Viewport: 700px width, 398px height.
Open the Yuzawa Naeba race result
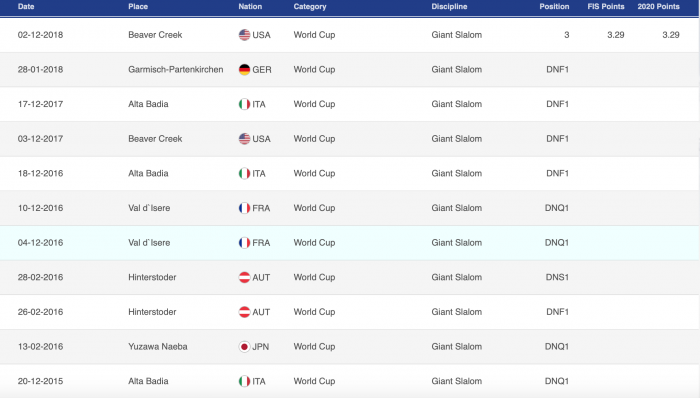[x=349, y=347]
